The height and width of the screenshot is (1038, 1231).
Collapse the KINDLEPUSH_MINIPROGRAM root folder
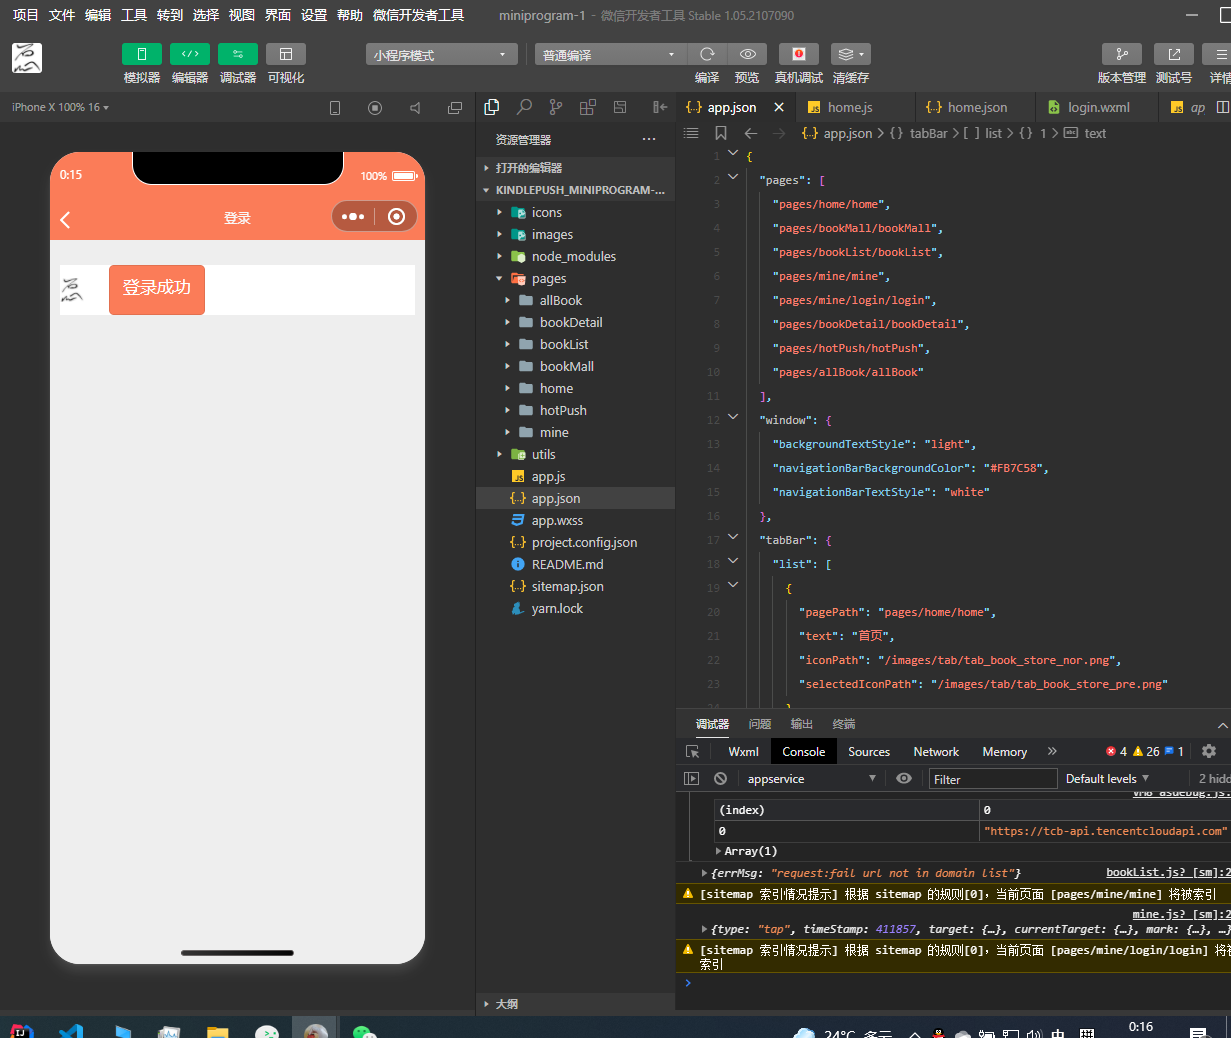click(x=576, y=190)
